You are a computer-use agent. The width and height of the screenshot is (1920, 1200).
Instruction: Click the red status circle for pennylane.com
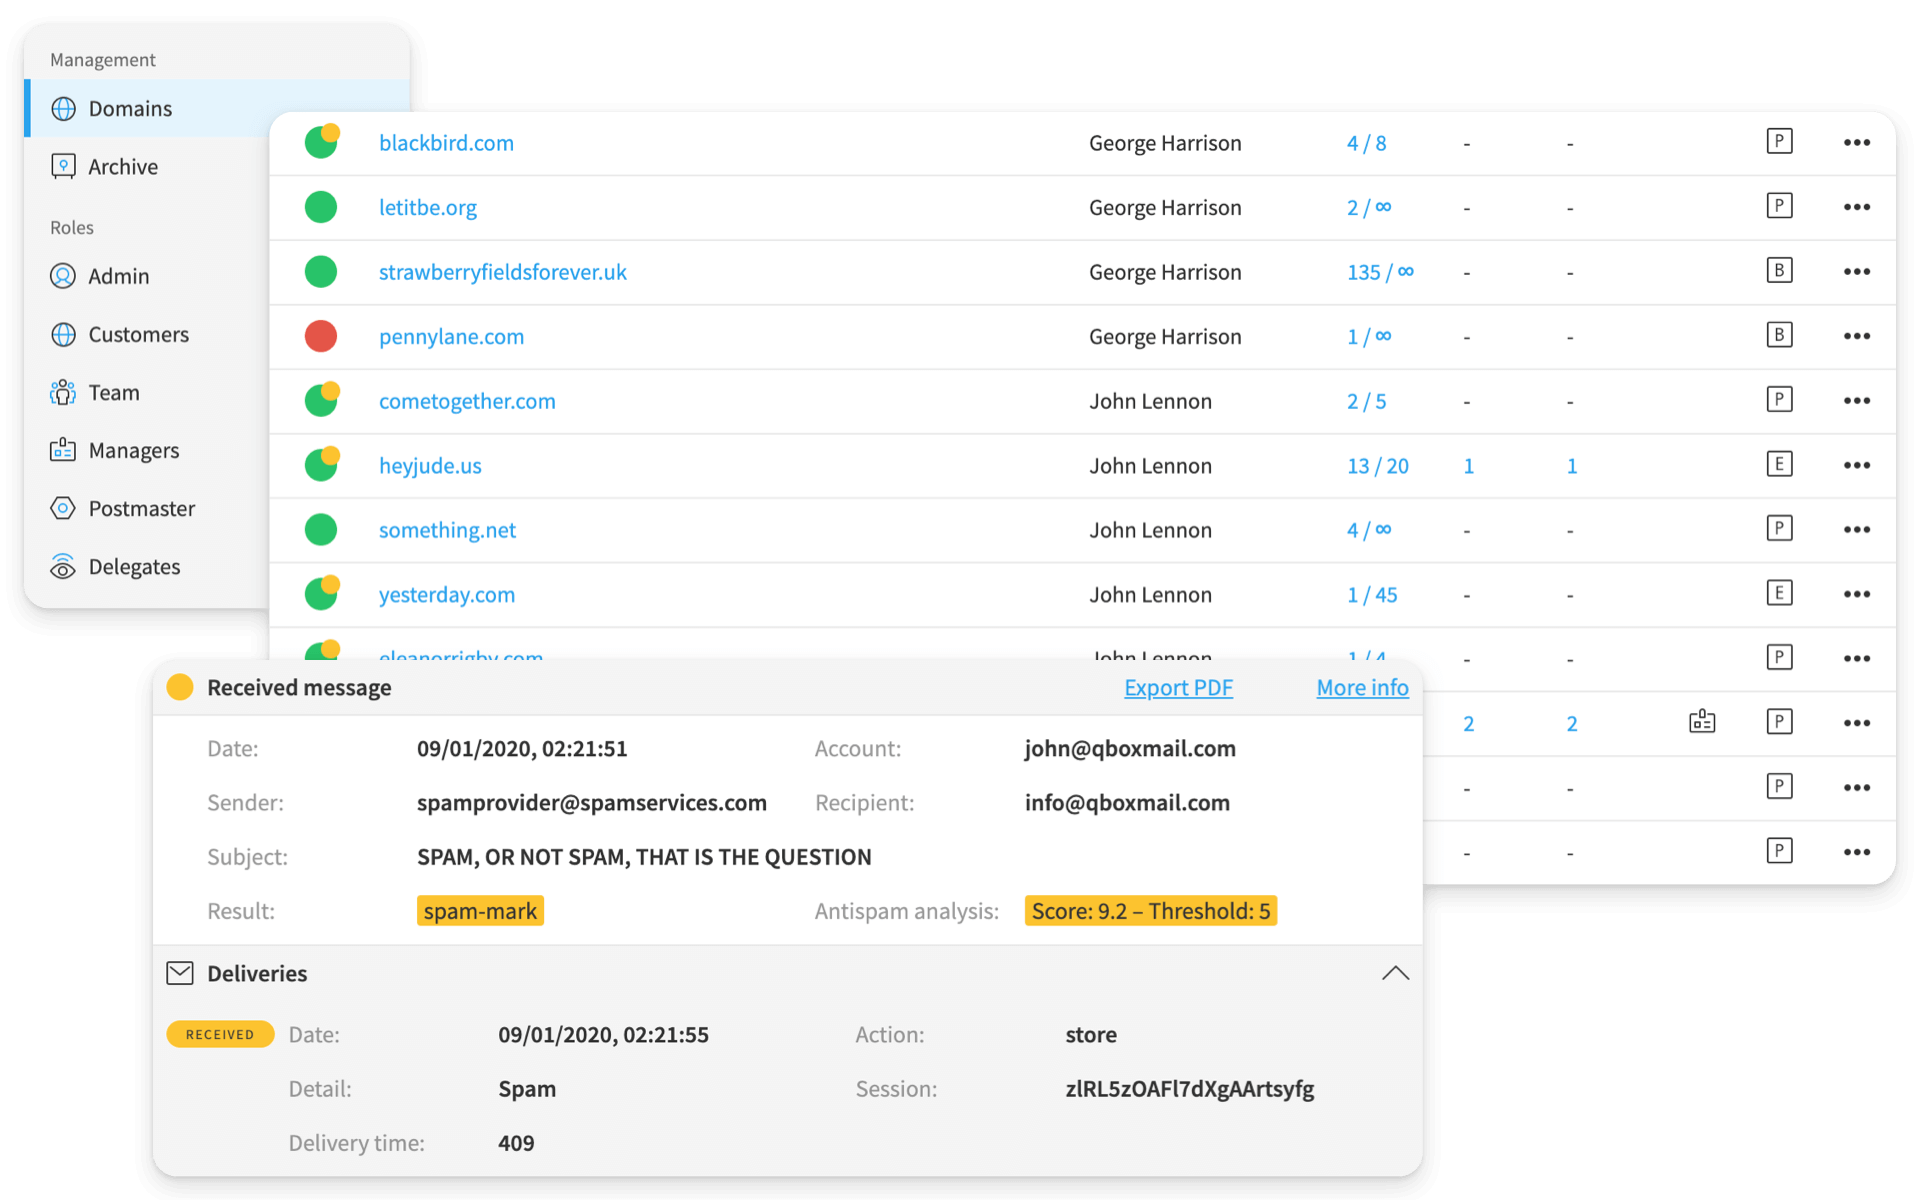click(x=321, y=336)
